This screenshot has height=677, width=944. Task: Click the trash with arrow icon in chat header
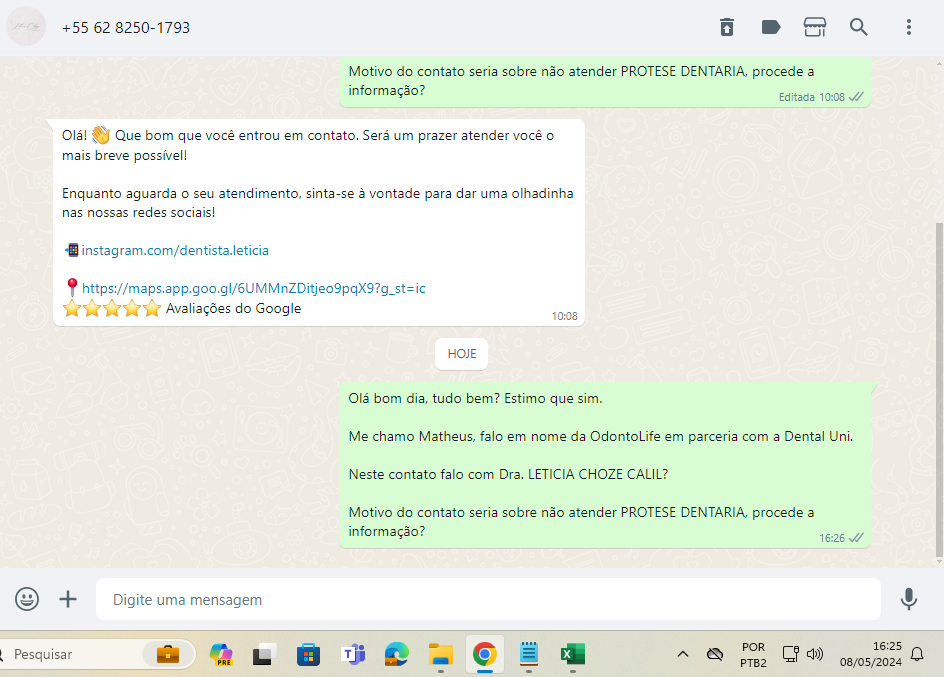(727, 27)
